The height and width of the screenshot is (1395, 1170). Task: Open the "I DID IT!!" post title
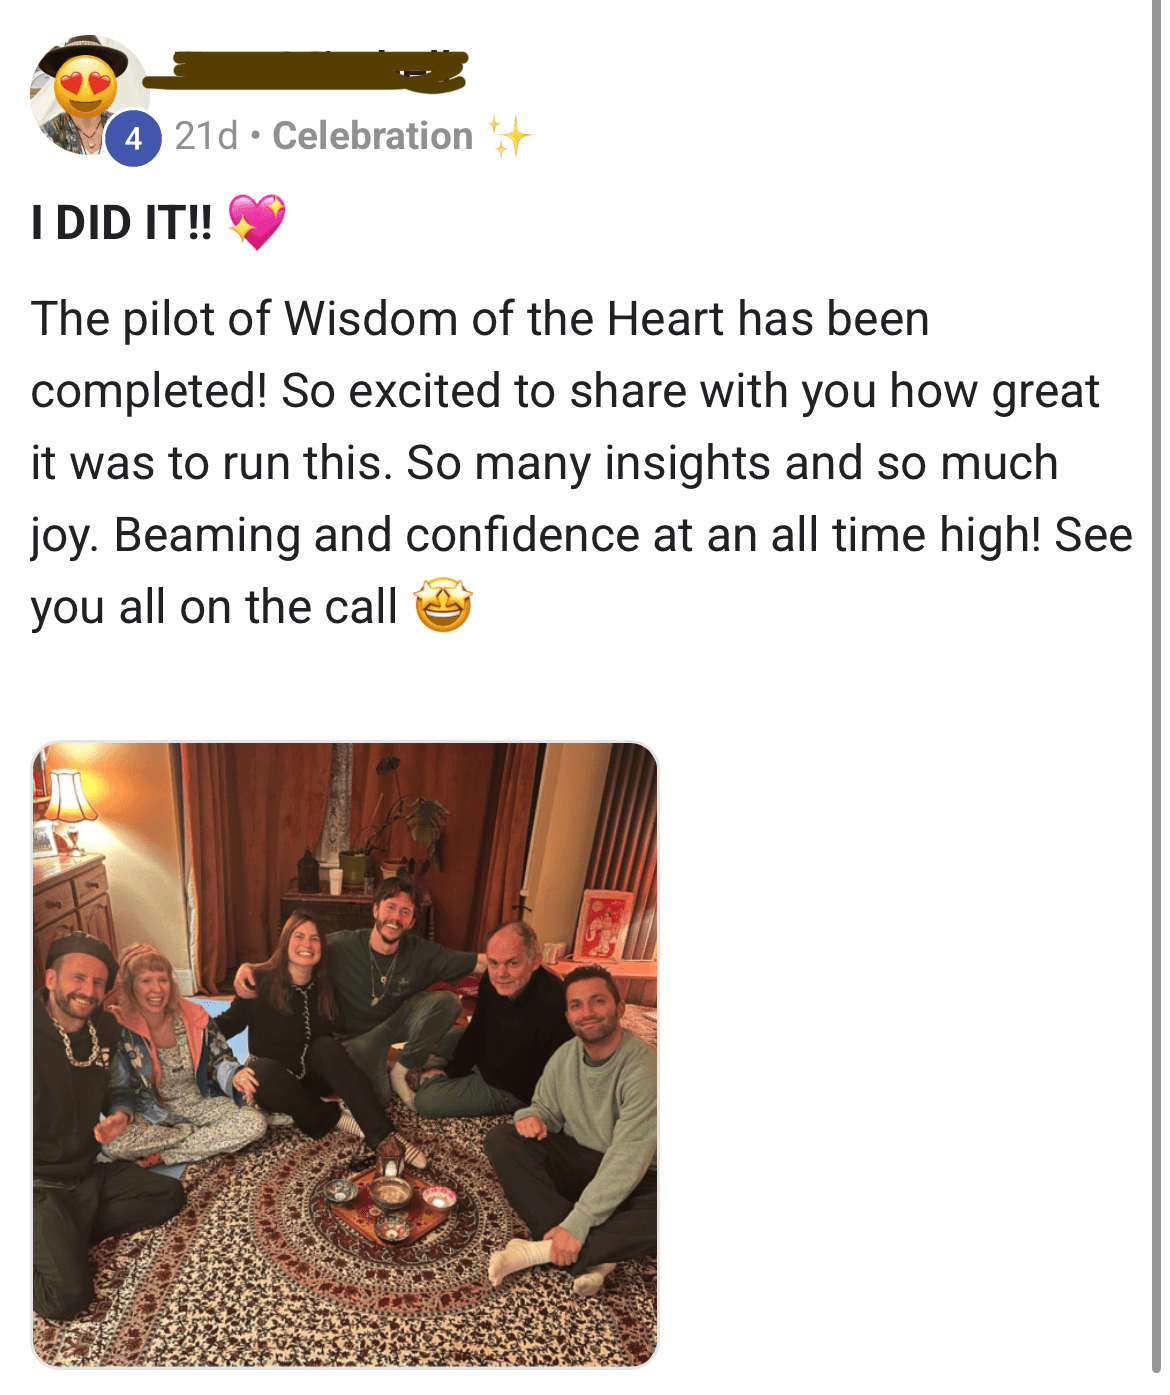(x=121, y=222)
